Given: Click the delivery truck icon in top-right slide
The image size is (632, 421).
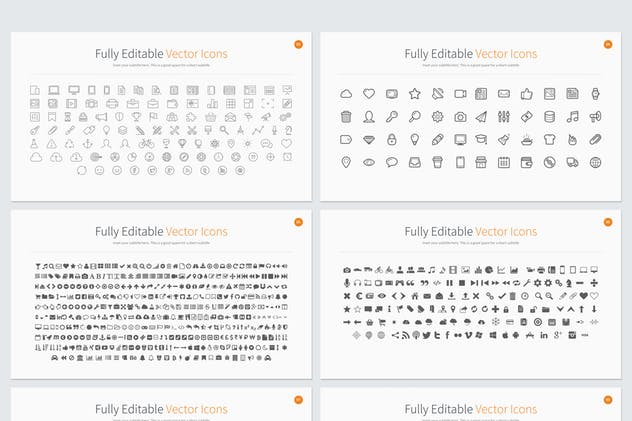Looking at the screenshot, I should click(x=572, y=162).
